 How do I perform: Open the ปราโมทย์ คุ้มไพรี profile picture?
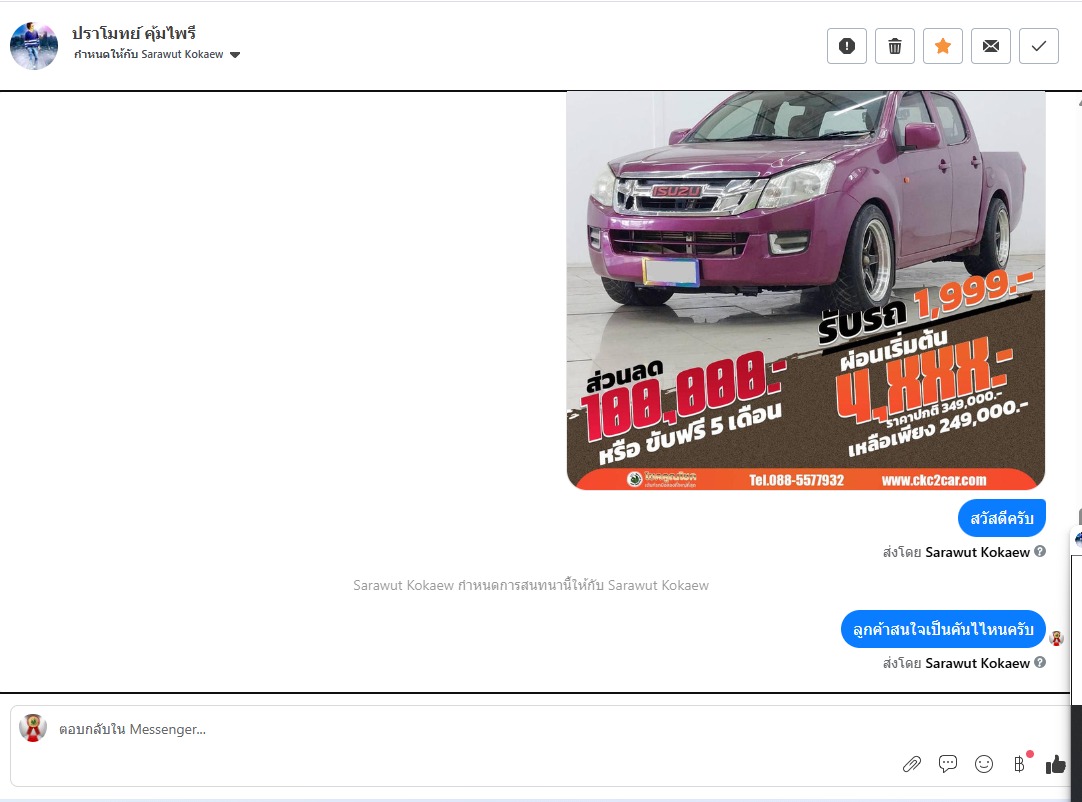(x=34, y=46)
